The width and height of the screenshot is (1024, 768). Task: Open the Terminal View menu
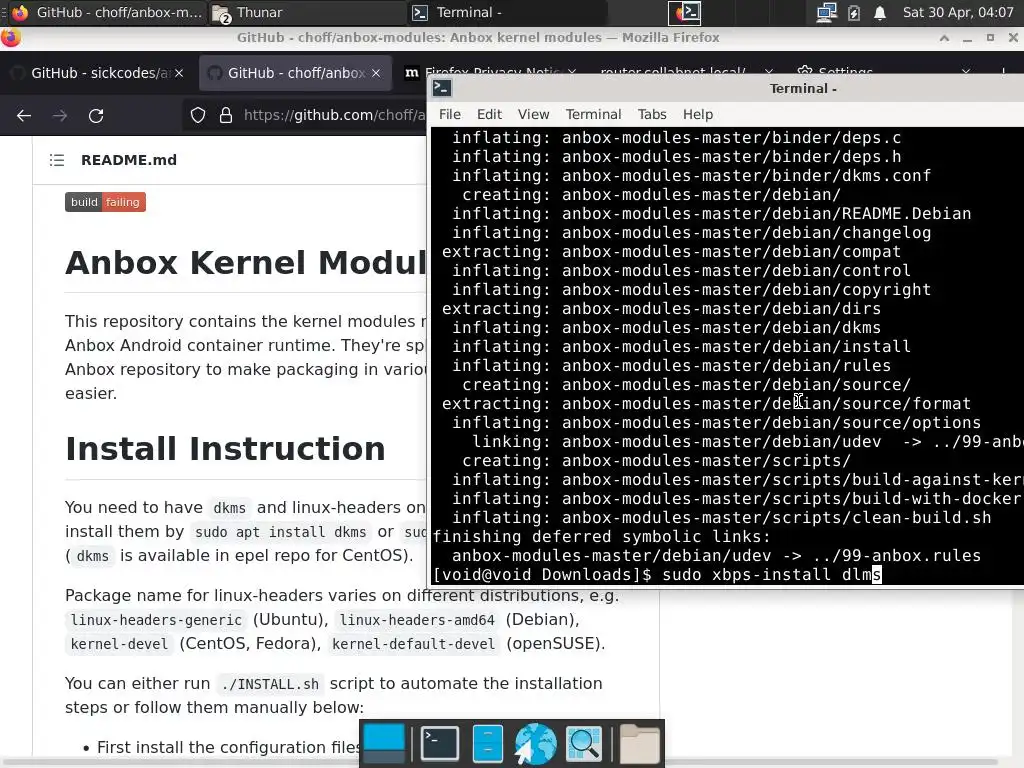pyautogui.click(x=534, y=114)
